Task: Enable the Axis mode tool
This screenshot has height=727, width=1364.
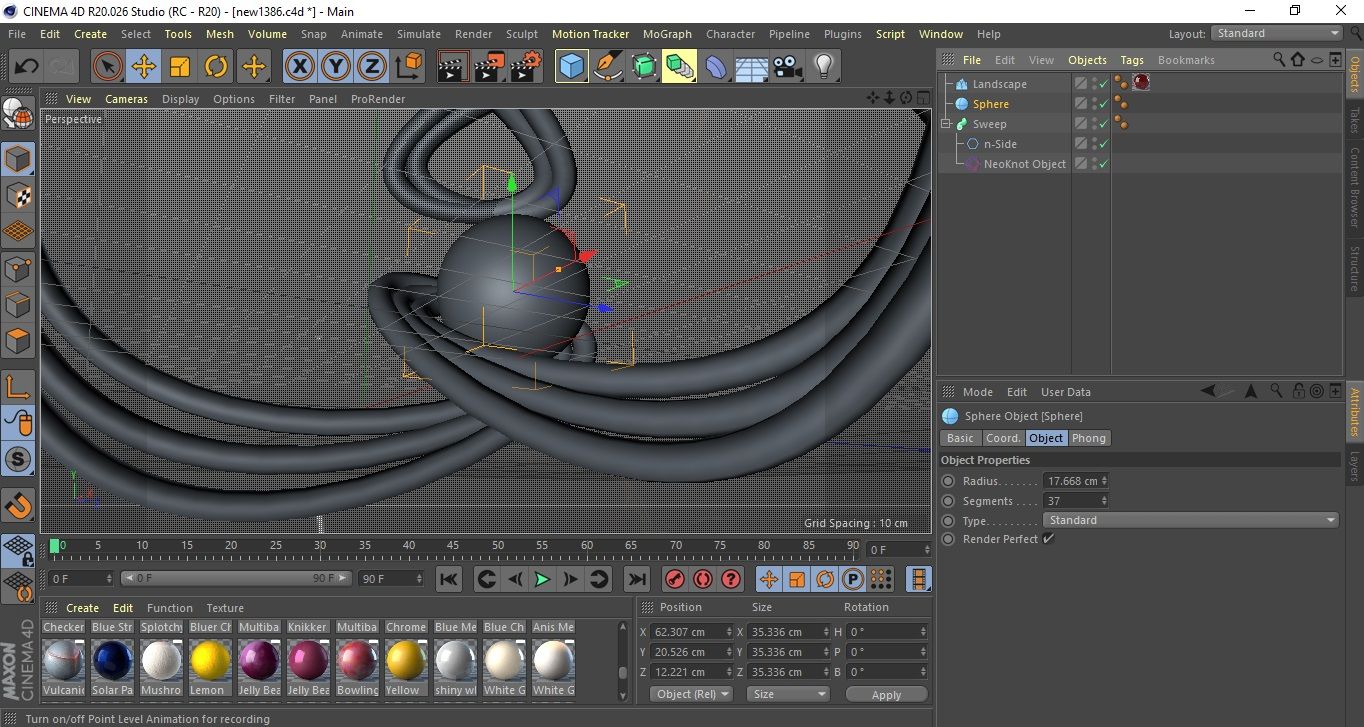Action: pos(18,387)
